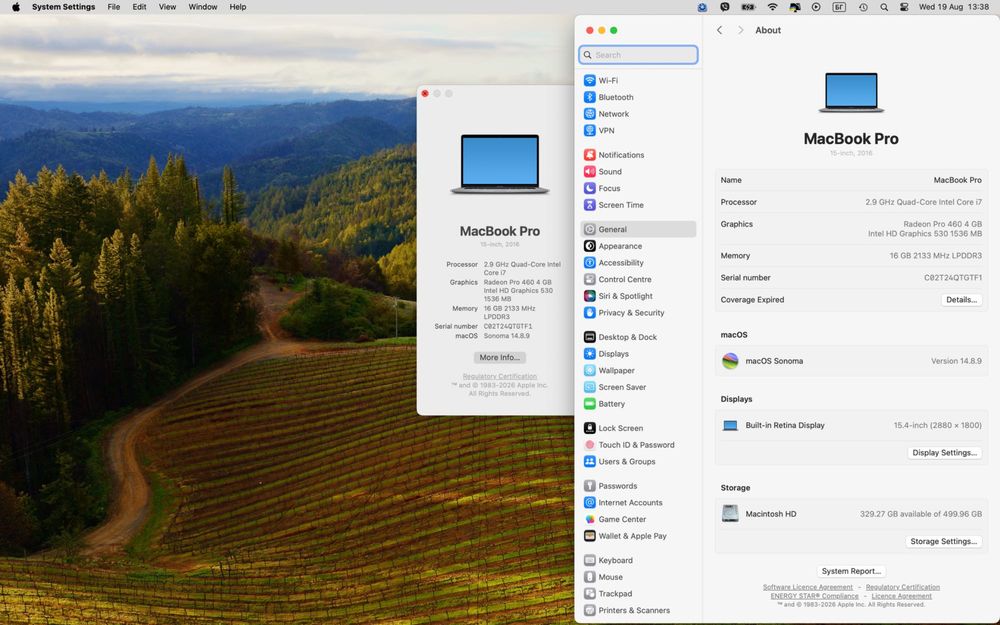The width and height of the screenshot is (1000, 625).
Task: Click Details next to Coverage Expired
Action: [x=961, y=300]
